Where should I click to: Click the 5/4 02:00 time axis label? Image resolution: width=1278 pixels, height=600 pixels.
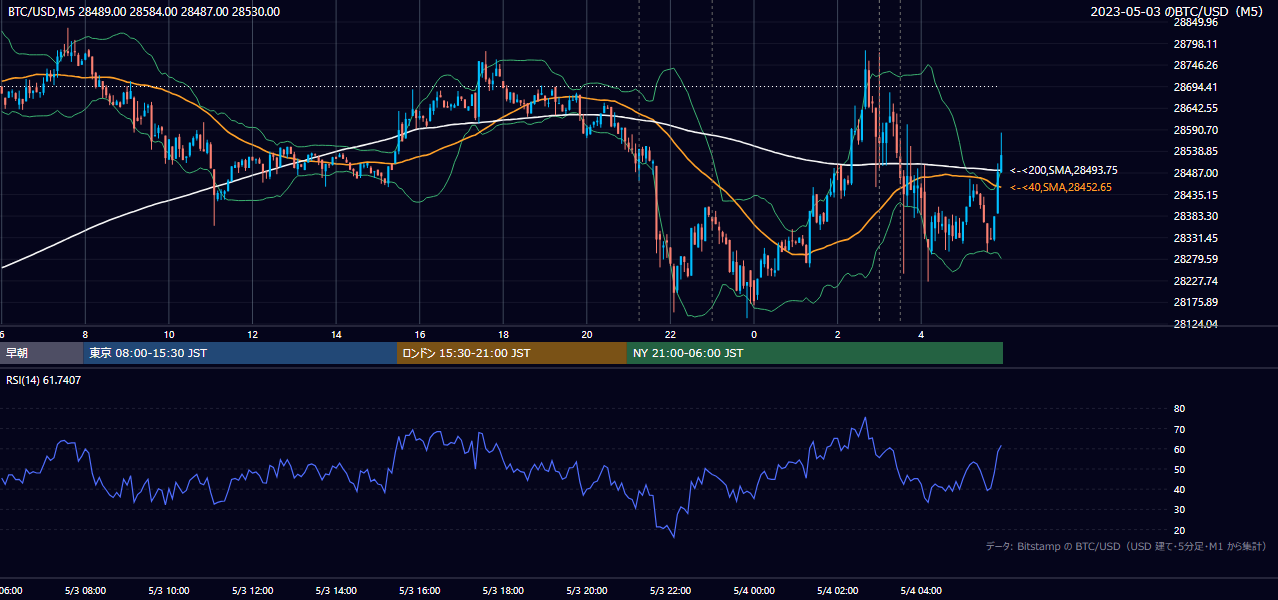point(838,591)
